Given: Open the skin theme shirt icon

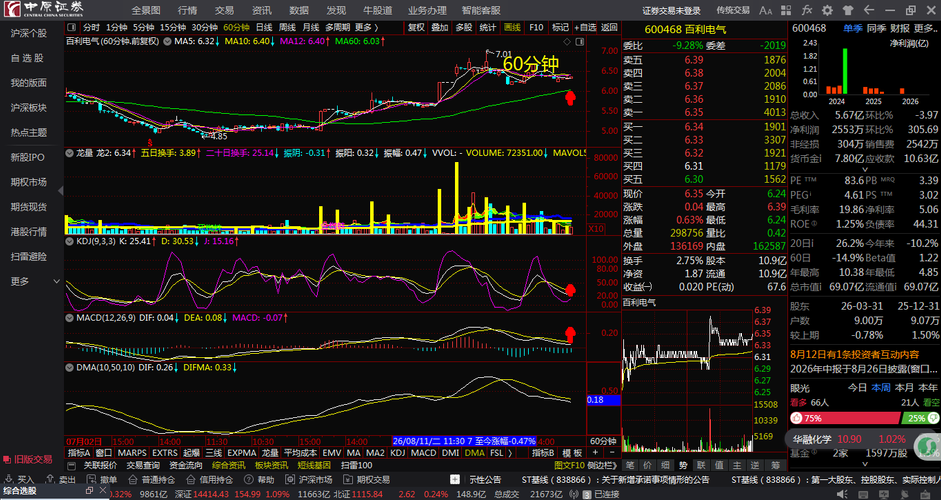Looking at the screenshot, I should [847, 10].
